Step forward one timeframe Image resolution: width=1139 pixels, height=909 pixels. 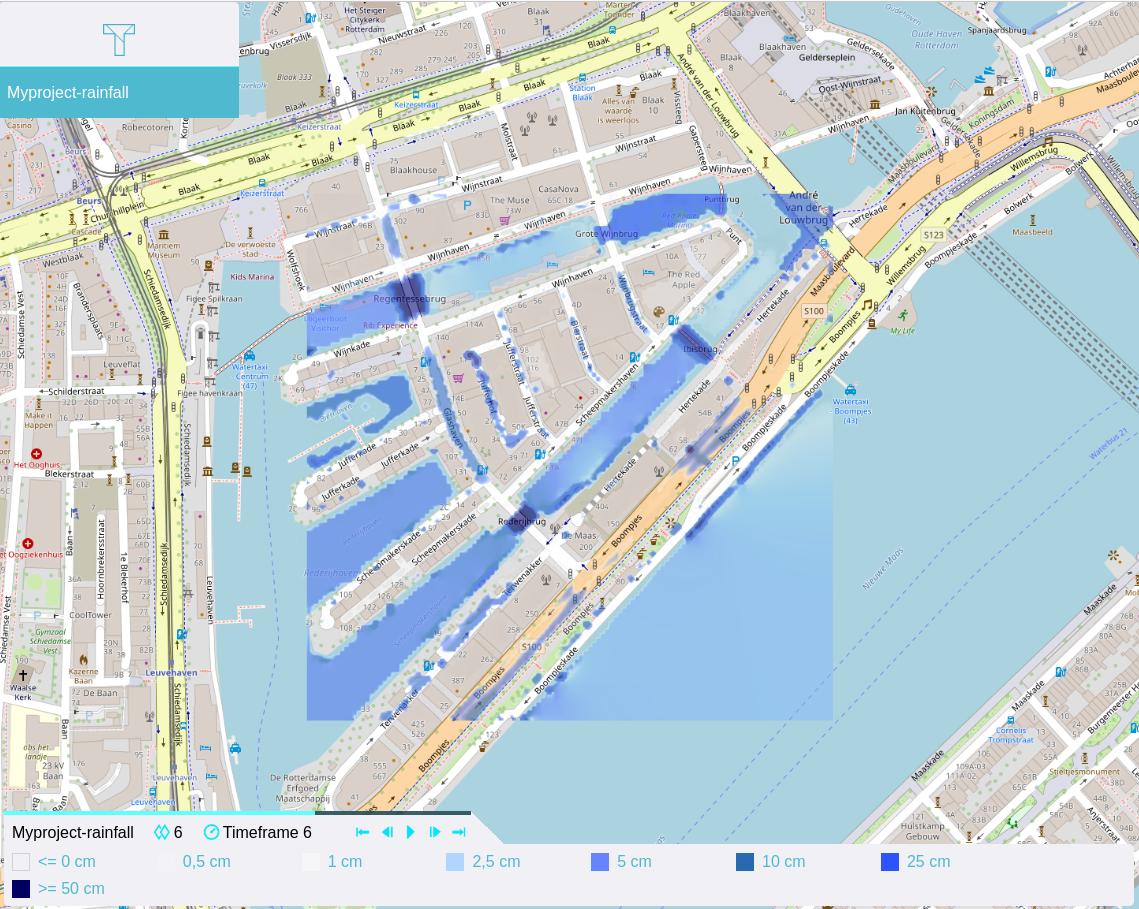[x=435, y=832]
